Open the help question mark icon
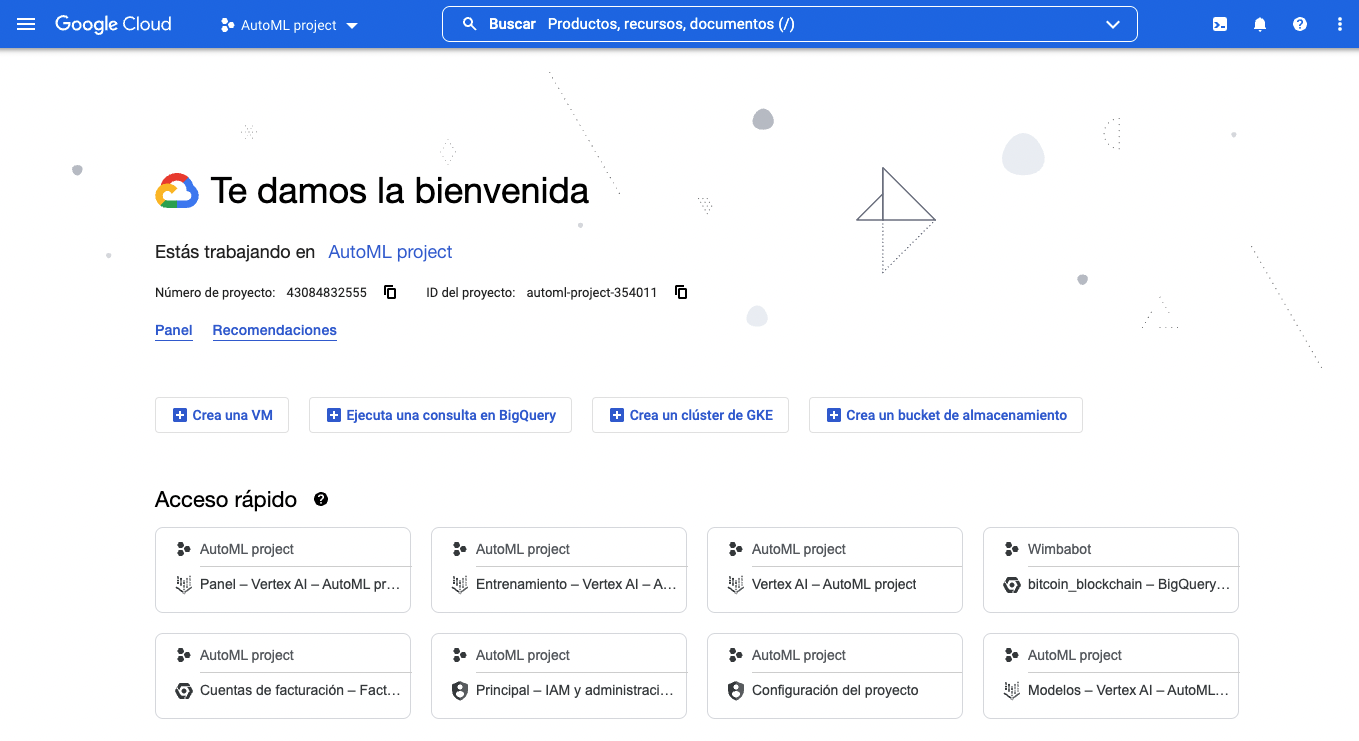The height and width of the screenshot is (741, 1359). point(1300,24)
